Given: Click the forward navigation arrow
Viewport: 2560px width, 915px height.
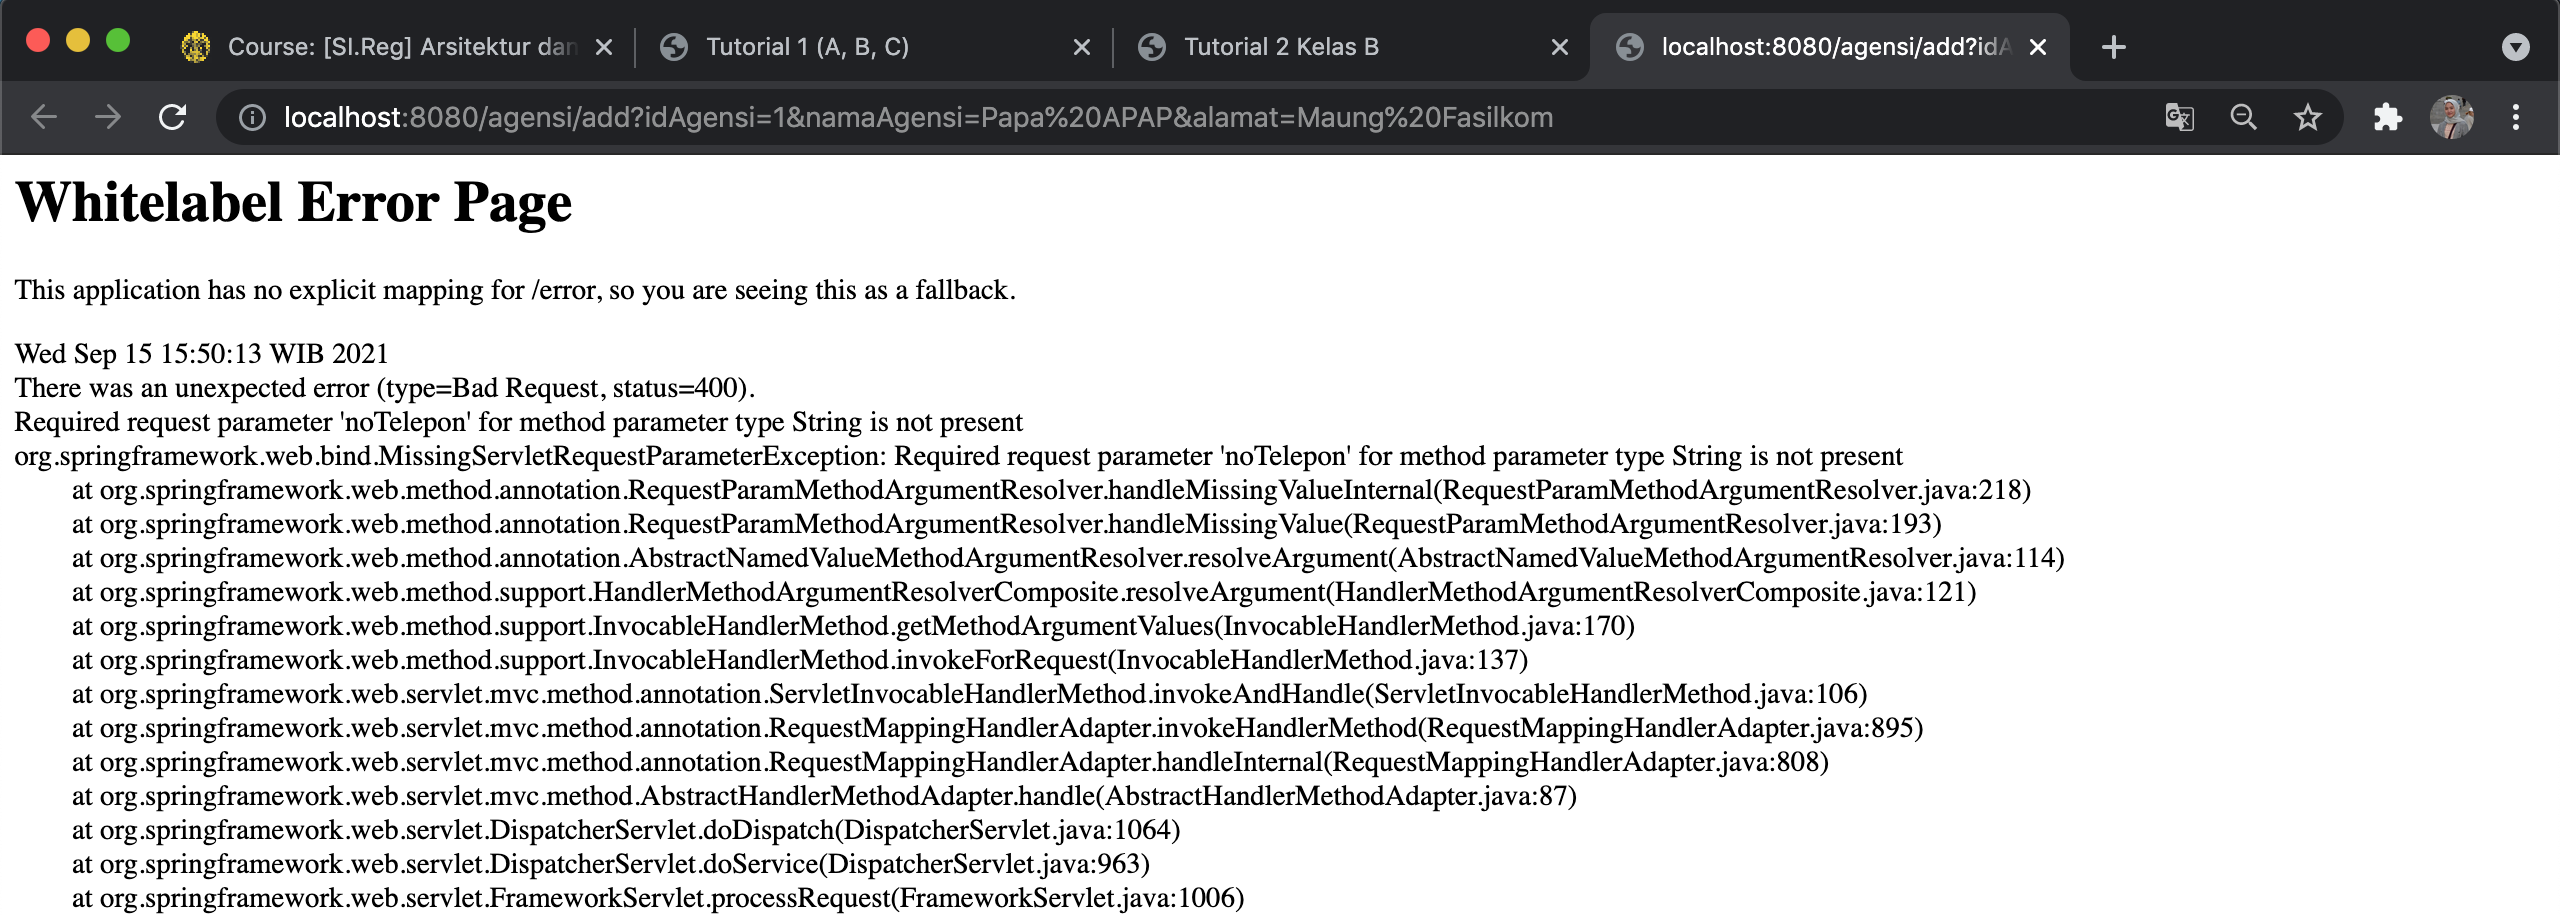Looking at the screenshot, I should coord(108,117).
